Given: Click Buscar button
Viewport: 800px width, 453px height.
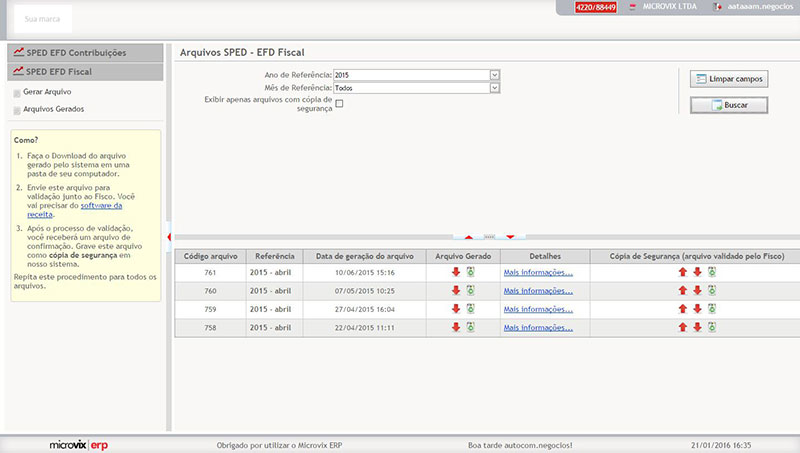Looking at the screenshot, I should (729, 105).
